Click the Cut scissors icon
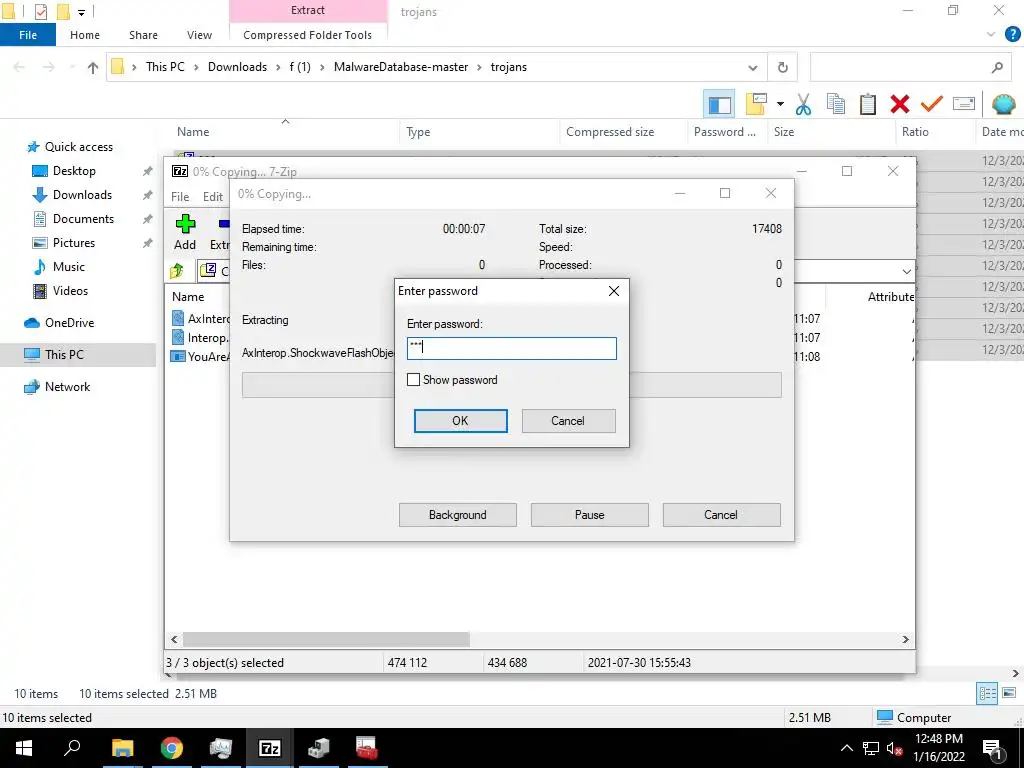This screenshot has height=768, width=1024. tap(803, 104)
